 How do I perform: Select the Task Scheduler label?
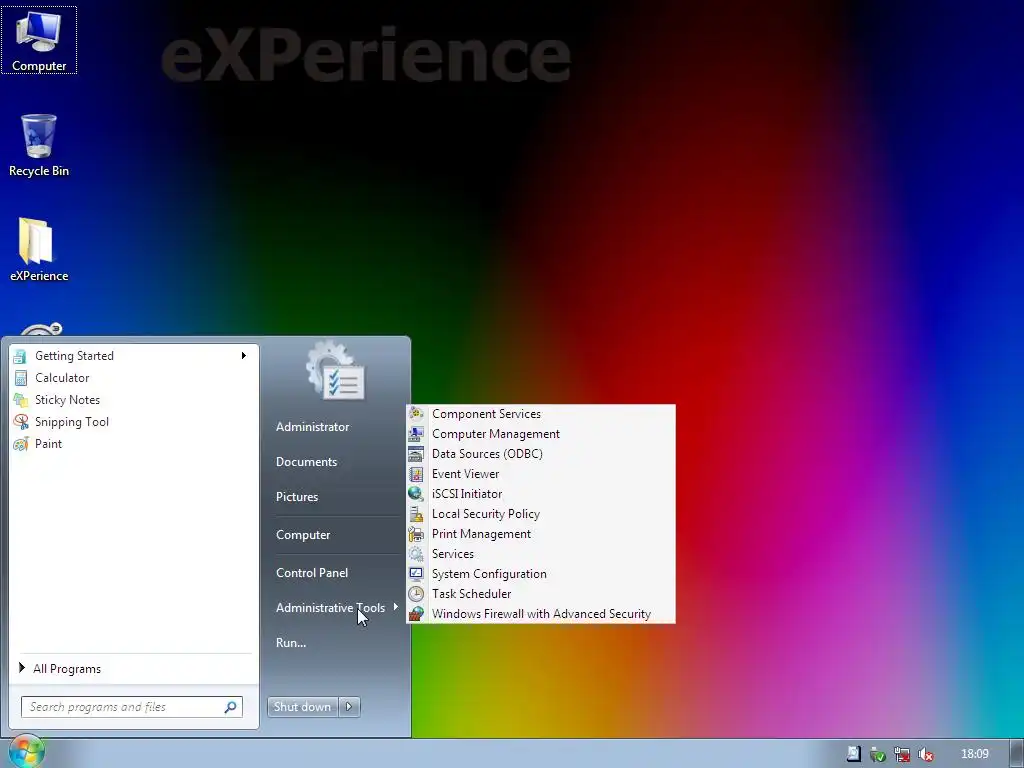(x=471, y=594)
